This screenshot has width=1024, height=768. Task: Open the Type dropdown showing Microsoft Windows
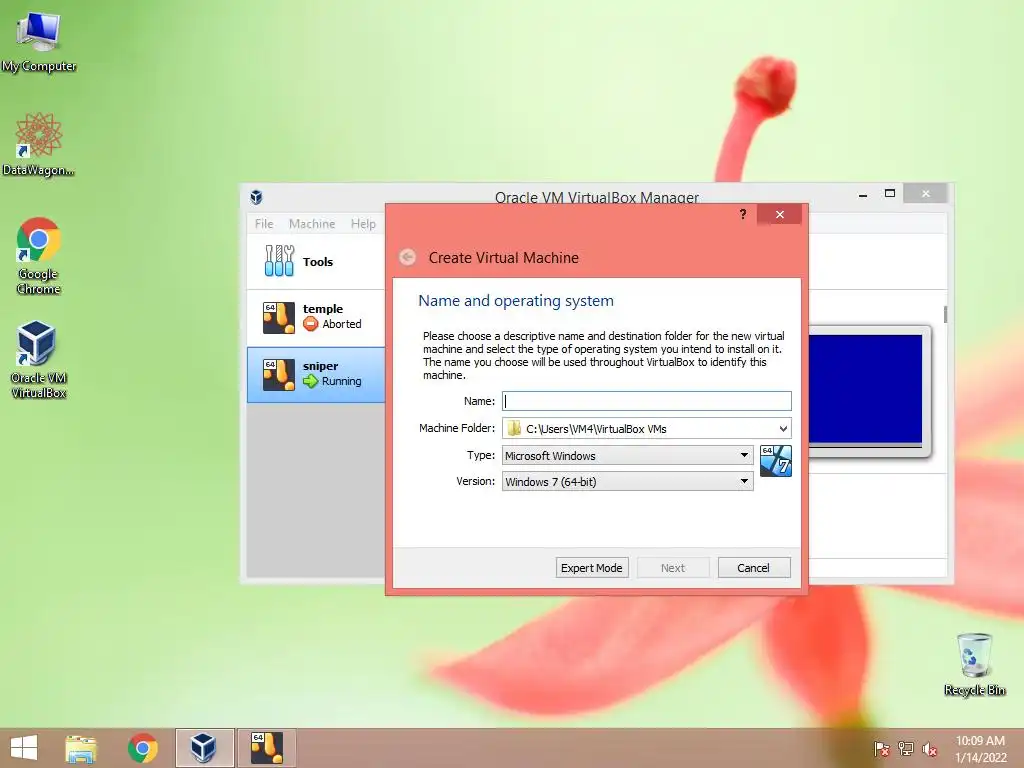pos(628,455)
